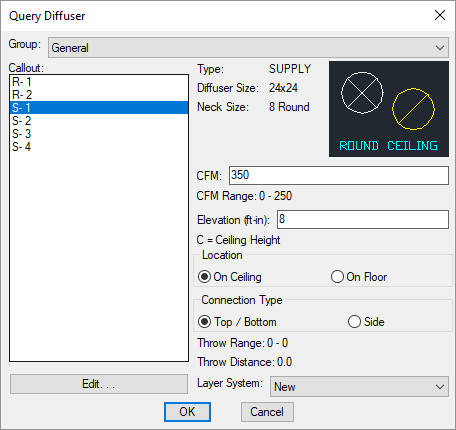Select the On Floor location option
456x430 pixels.
point(359,277)
